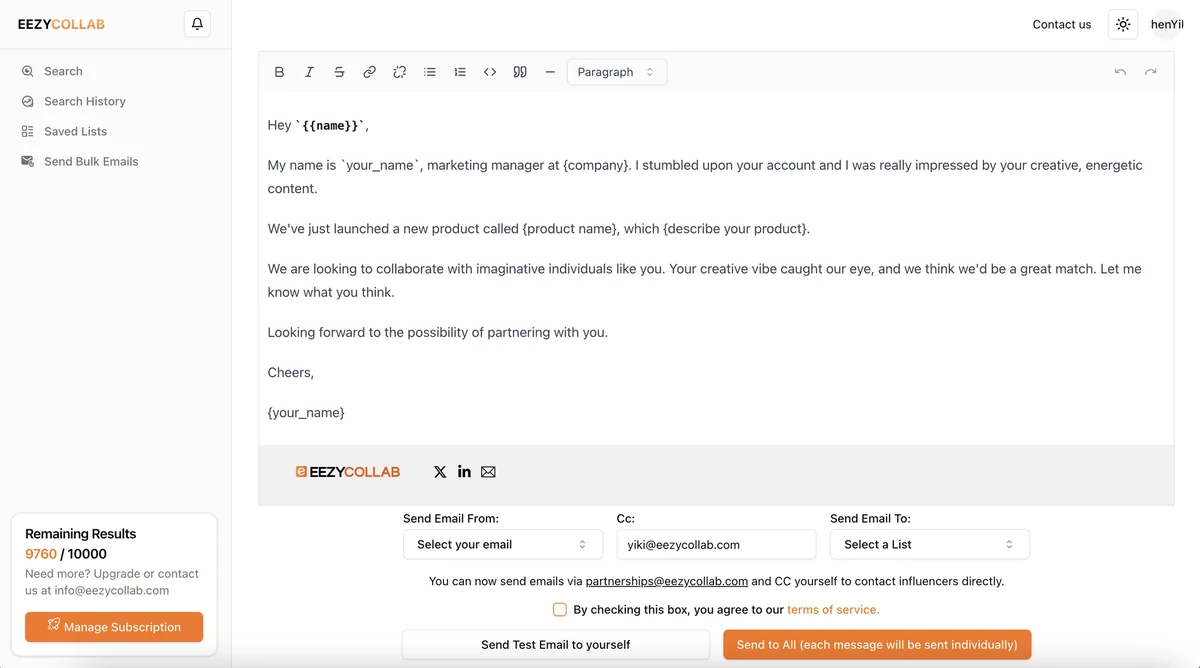
Task: Click Send Test Email to yourself
Action: pos(555,644)
